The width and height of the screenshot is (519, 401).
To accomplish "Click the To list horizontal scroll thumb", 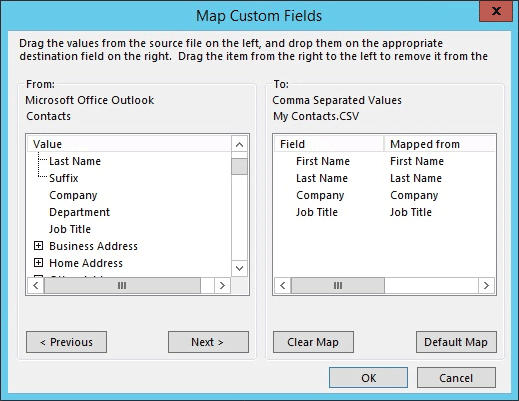I will coord(338,285).
